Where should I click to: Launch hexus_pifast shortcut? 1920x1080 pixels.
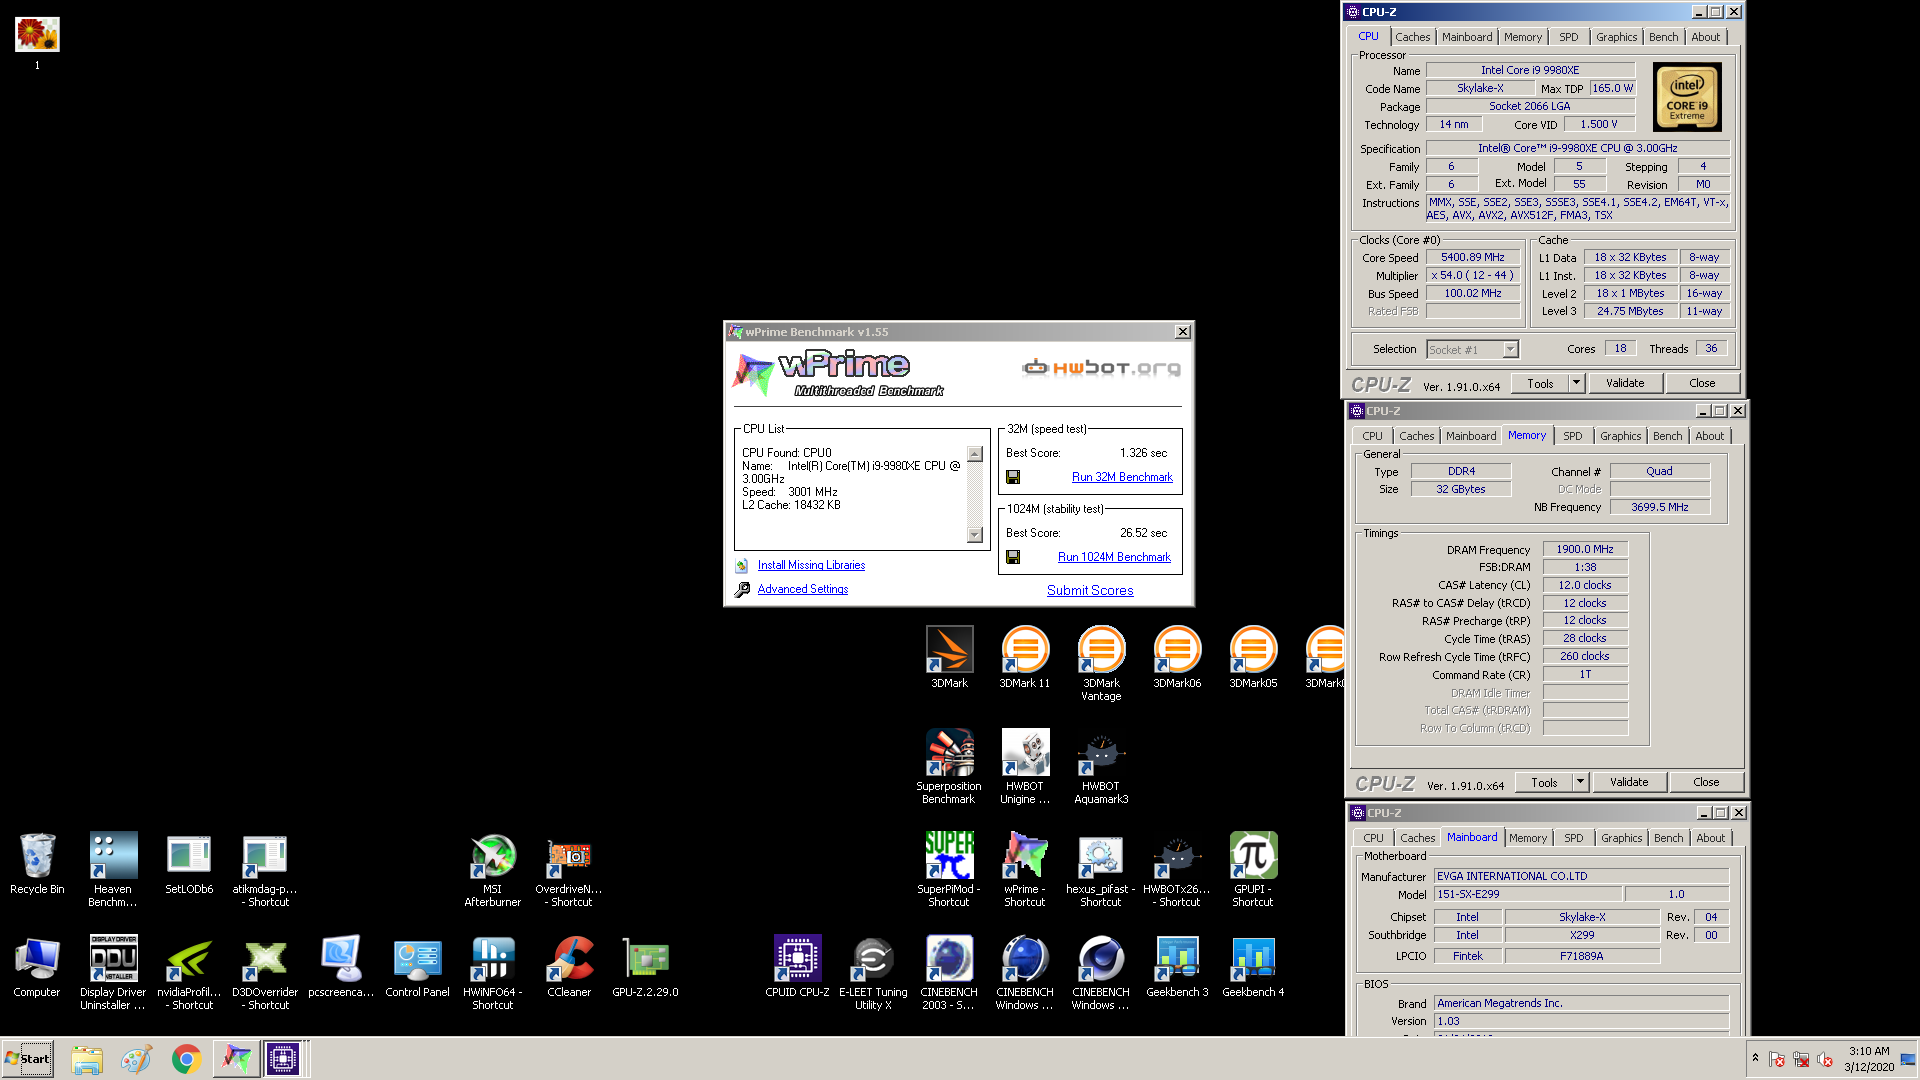pos(1101,869)
